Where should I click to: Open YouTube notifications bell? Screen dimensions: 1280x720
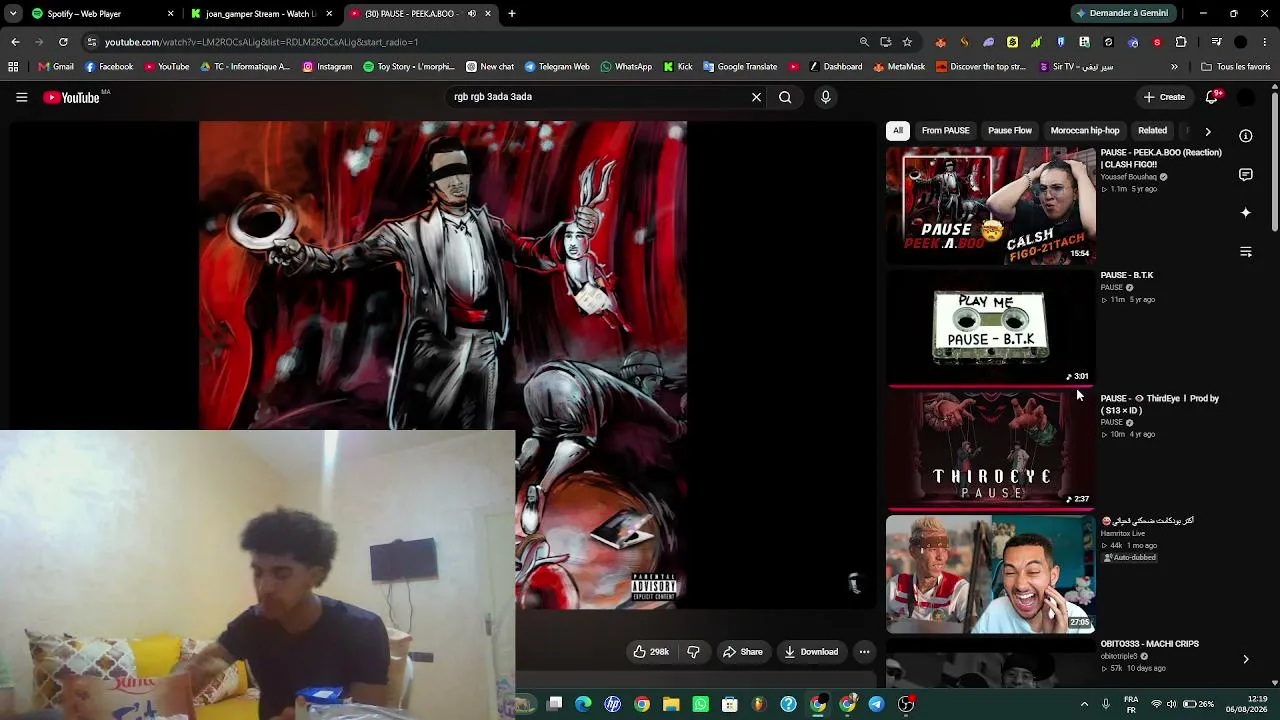tap(1212, 97)
